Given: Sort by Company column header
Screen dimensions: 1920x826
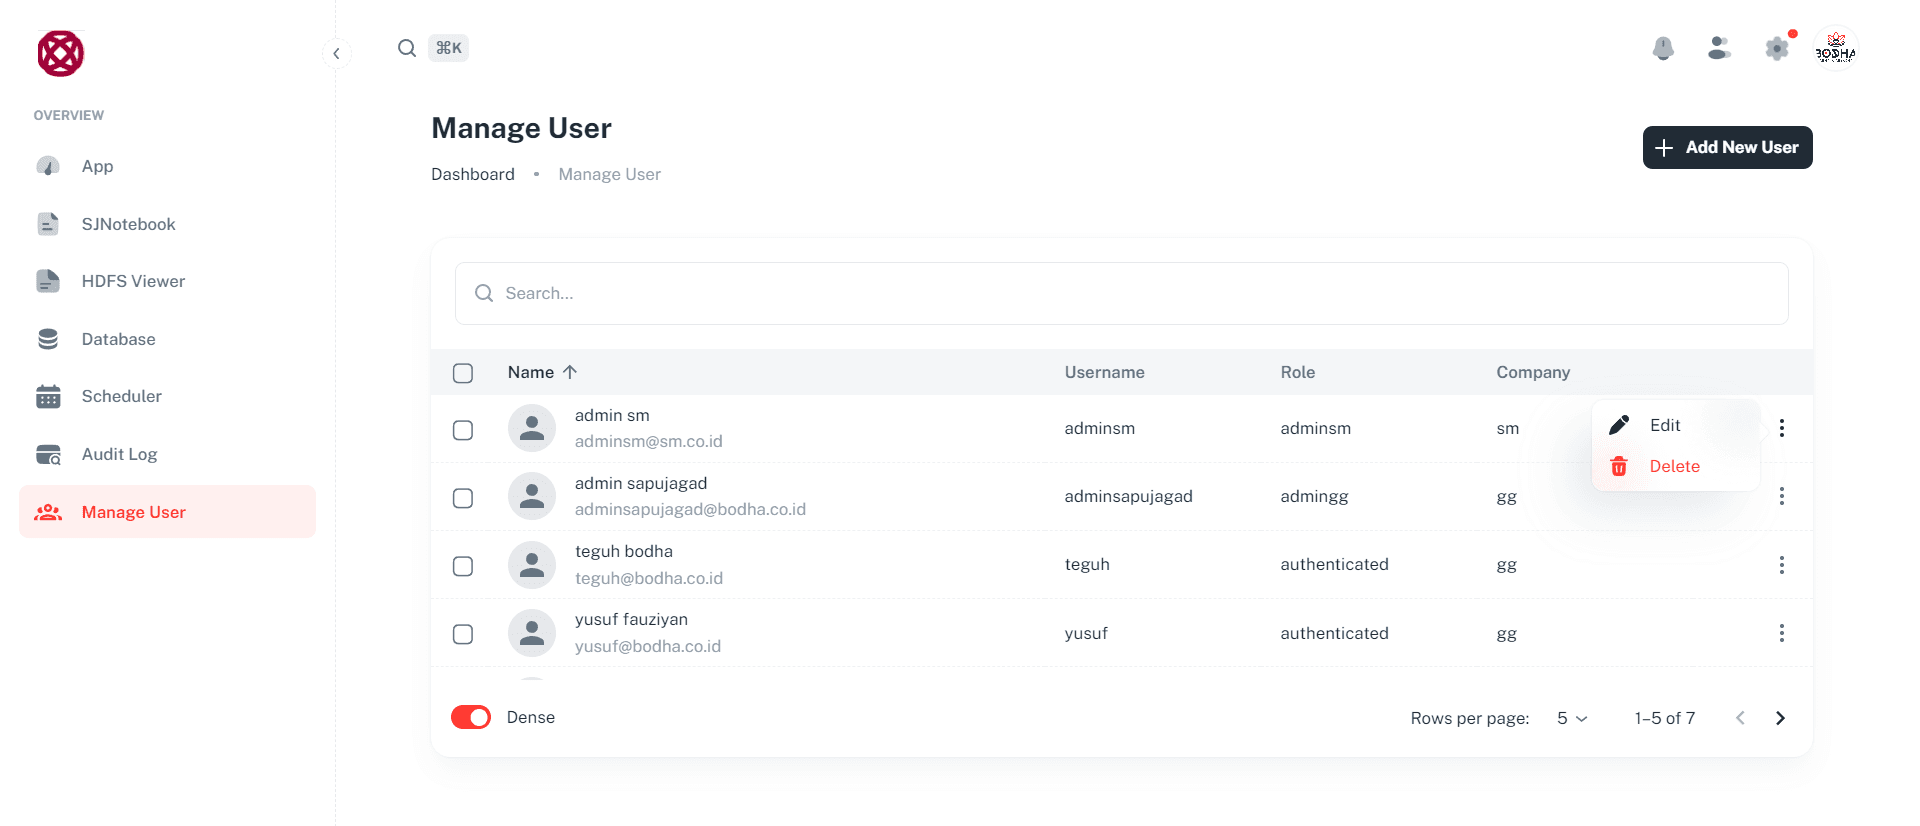Looking at the screenshot, I should tap(1533, 372).
